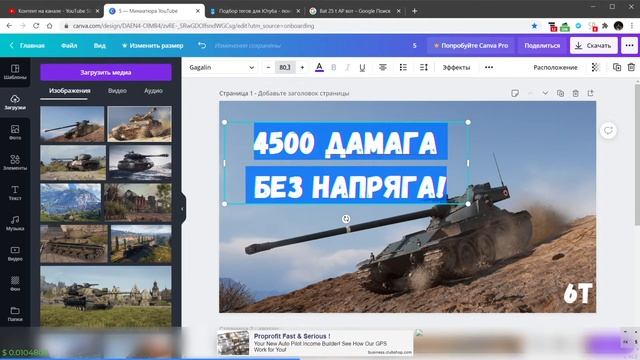Open the Файл menu
The width and height of the screenshot is (640, 360).
click(x=69, y=45)
